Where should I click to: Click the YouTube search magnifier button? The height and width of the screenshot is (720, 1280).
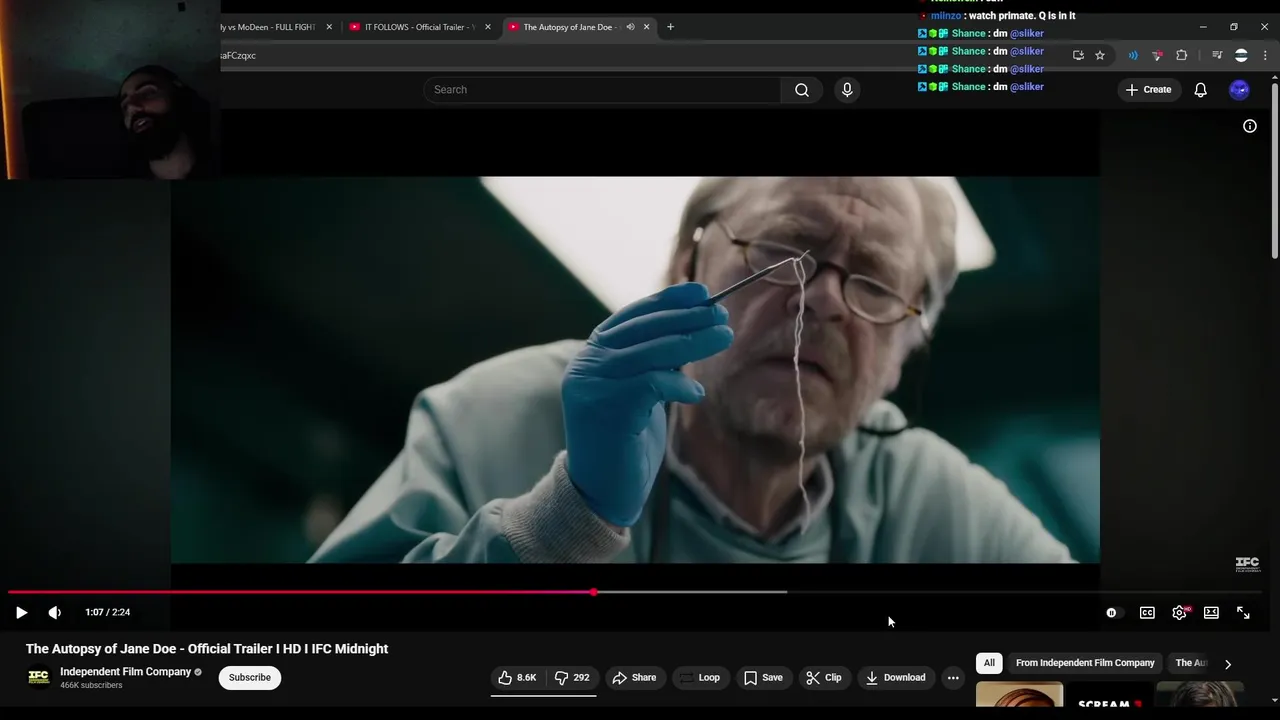[x=802, y=90]
